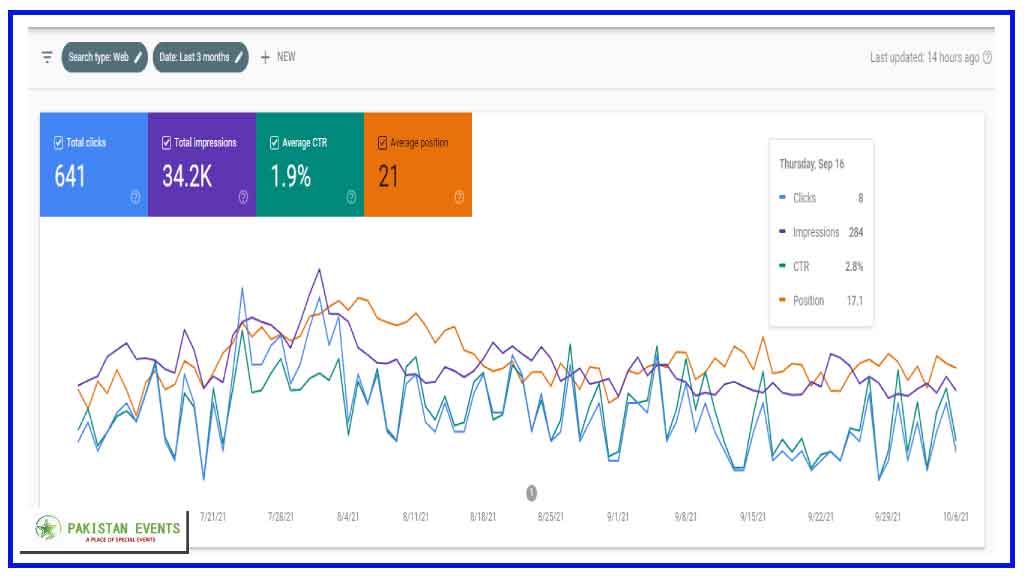The width and height of the screenshot is (1024, 576).
Task: Click the 9/1/21 axis date label
Action: pos(618,517)
